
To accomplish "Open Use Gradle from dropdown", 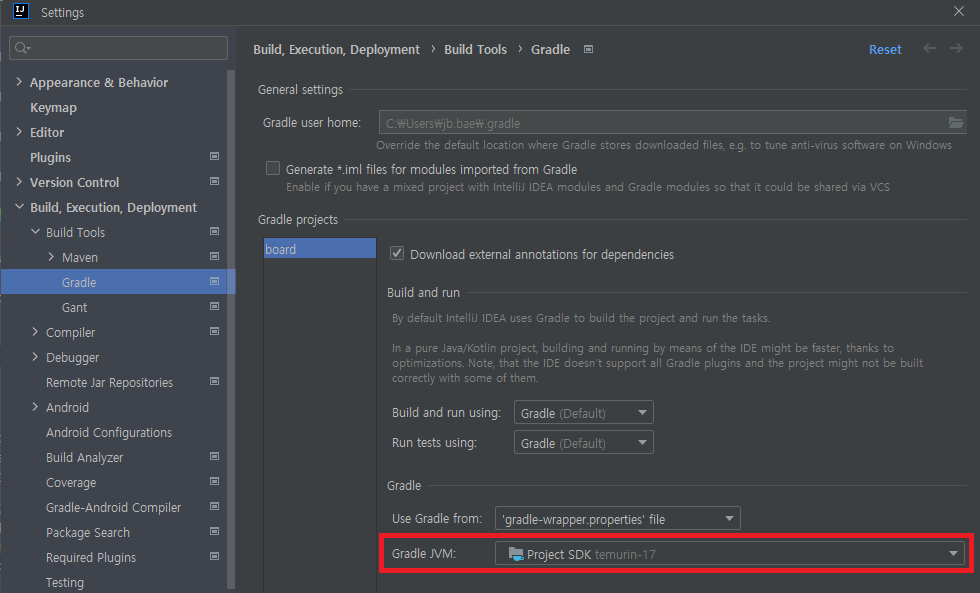I will click(x=618, y=518).
